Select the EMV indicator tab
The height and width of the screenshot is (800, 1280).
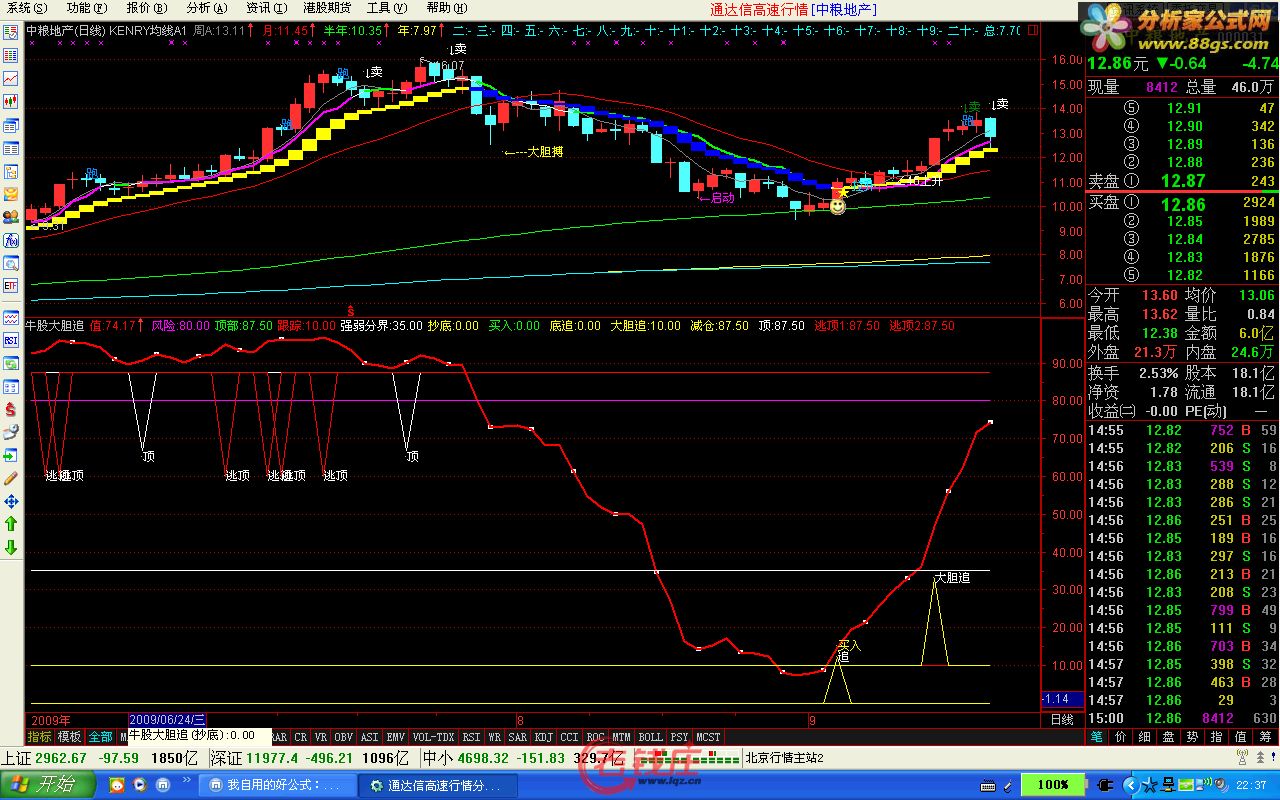click(x=396, y=736)
